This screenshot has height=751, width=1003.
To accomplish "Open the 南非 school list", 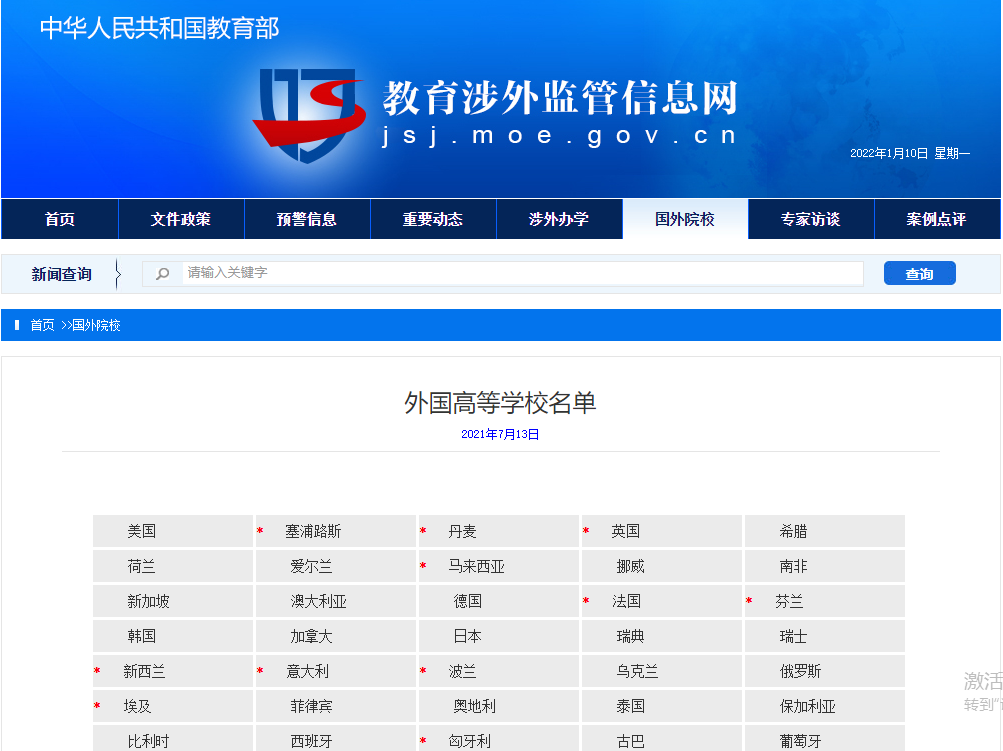I will pyautogui.click(x=793, y=566).
